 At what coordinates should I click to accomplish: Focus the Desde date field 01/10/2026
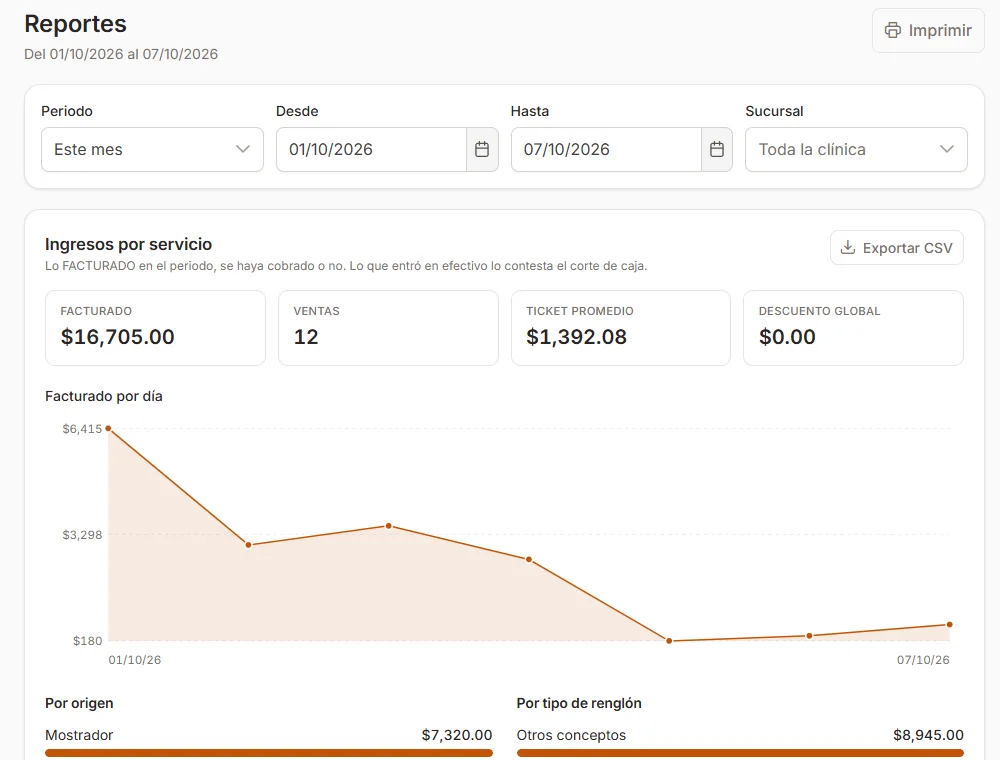coord(371,149)
